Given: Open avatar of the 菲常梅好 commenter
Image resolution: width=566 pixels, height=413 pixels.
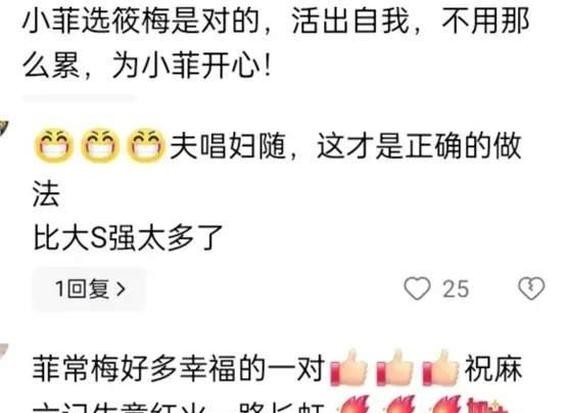Looking at the screenshot, I should point(4,353).
